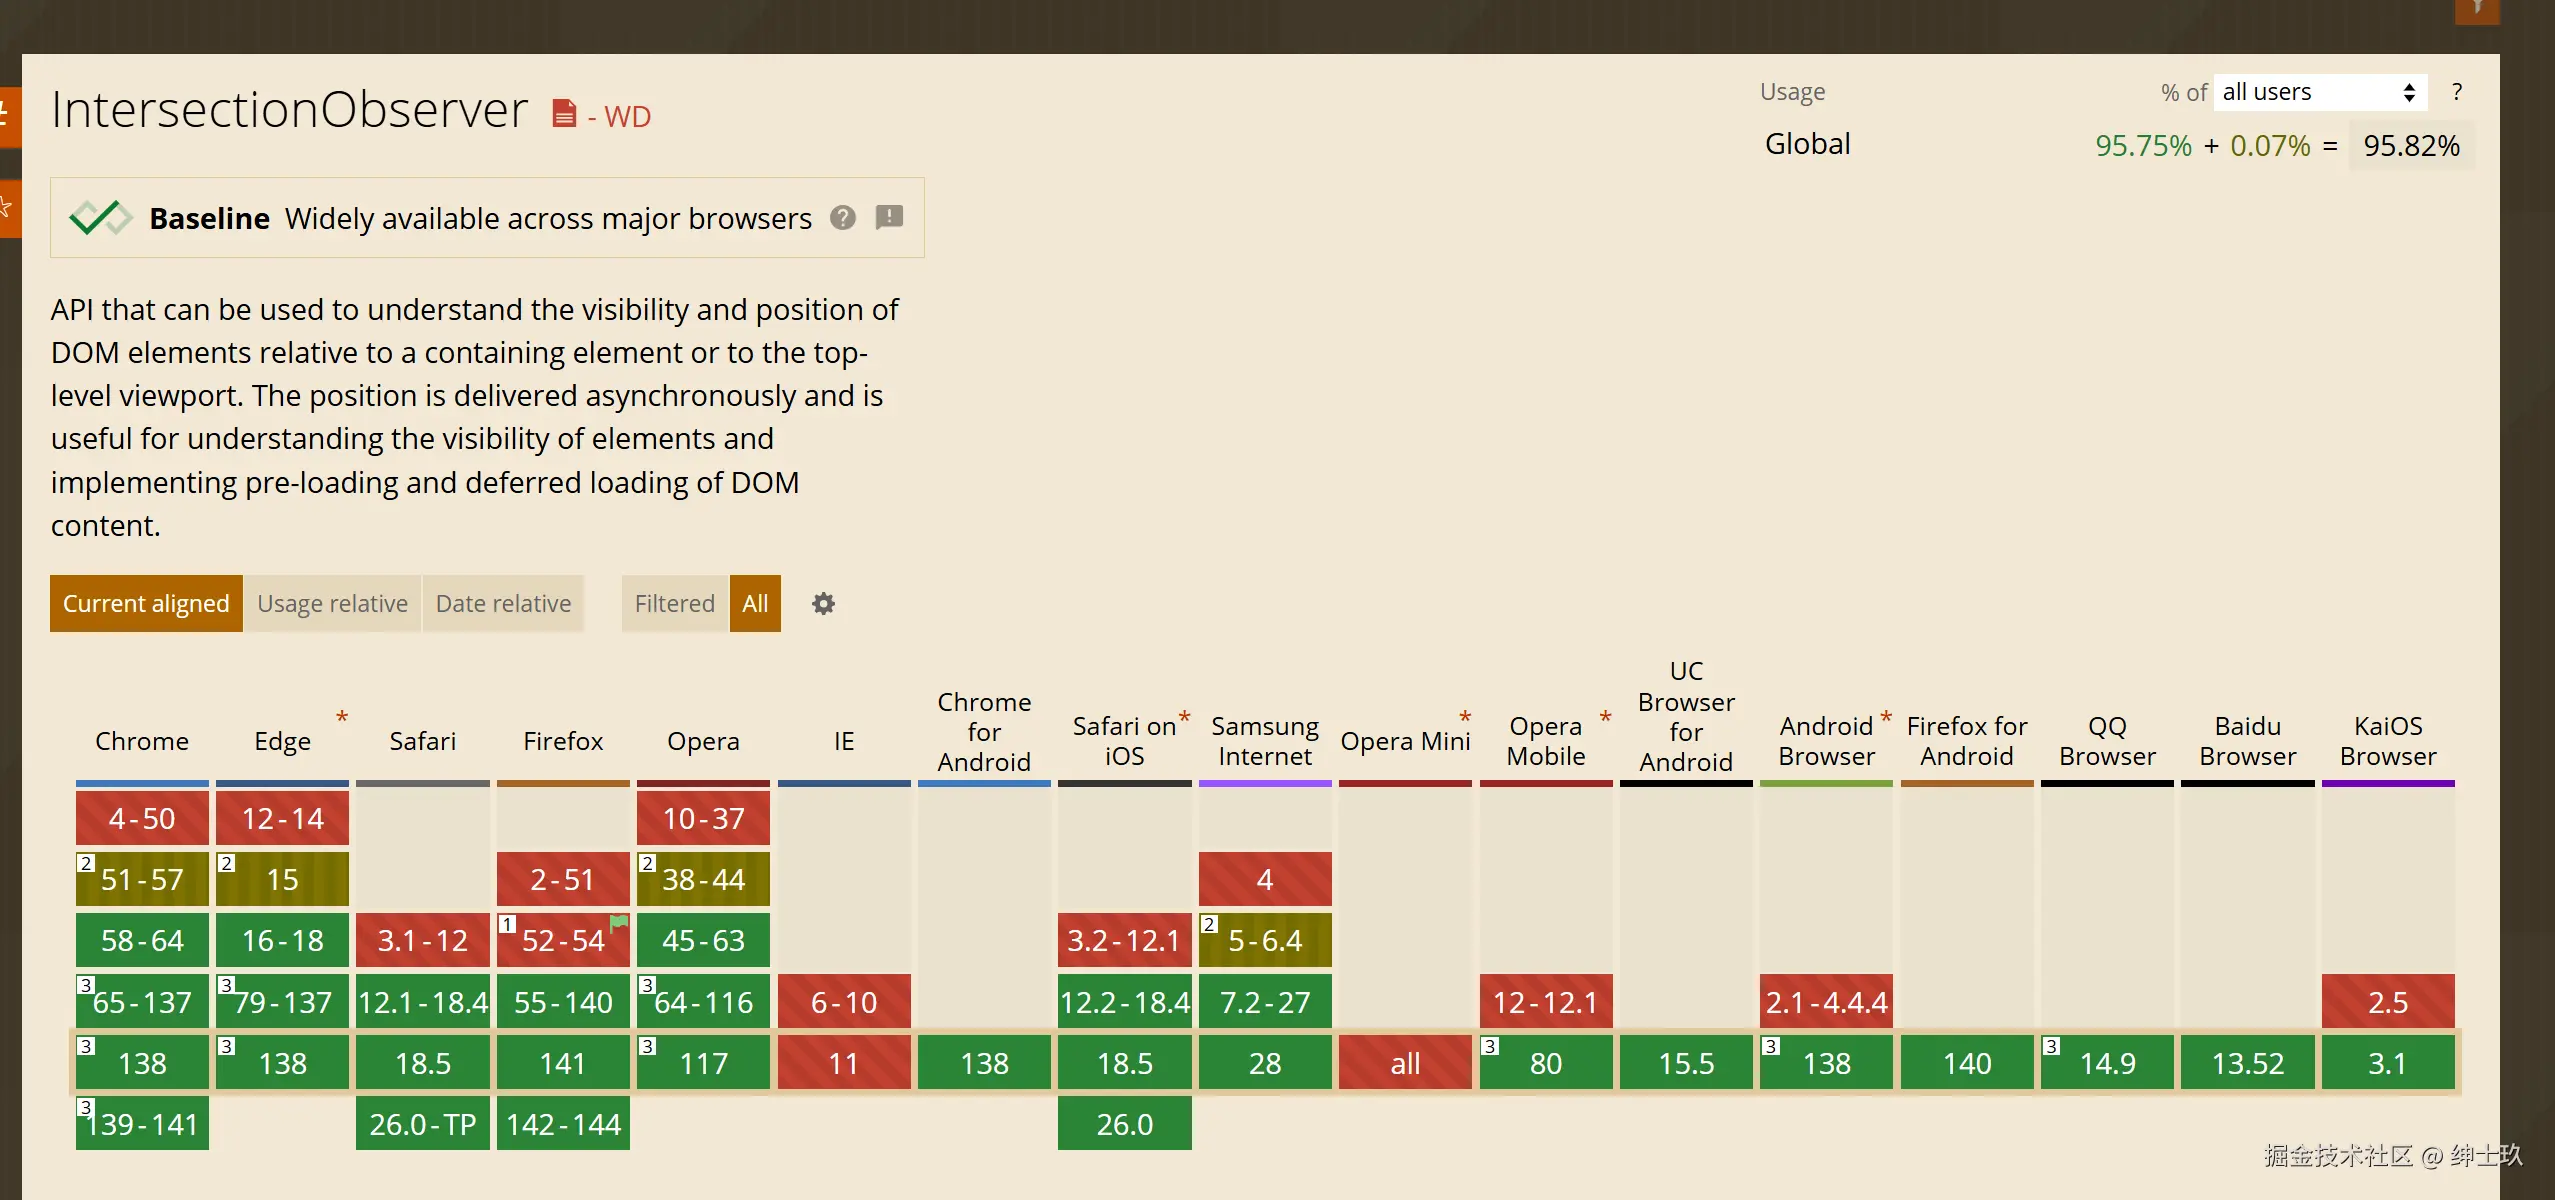Expand the Chrome 65-137 version cell
Screen dimensions: 2555x1200
click(x=142, y=1002)
